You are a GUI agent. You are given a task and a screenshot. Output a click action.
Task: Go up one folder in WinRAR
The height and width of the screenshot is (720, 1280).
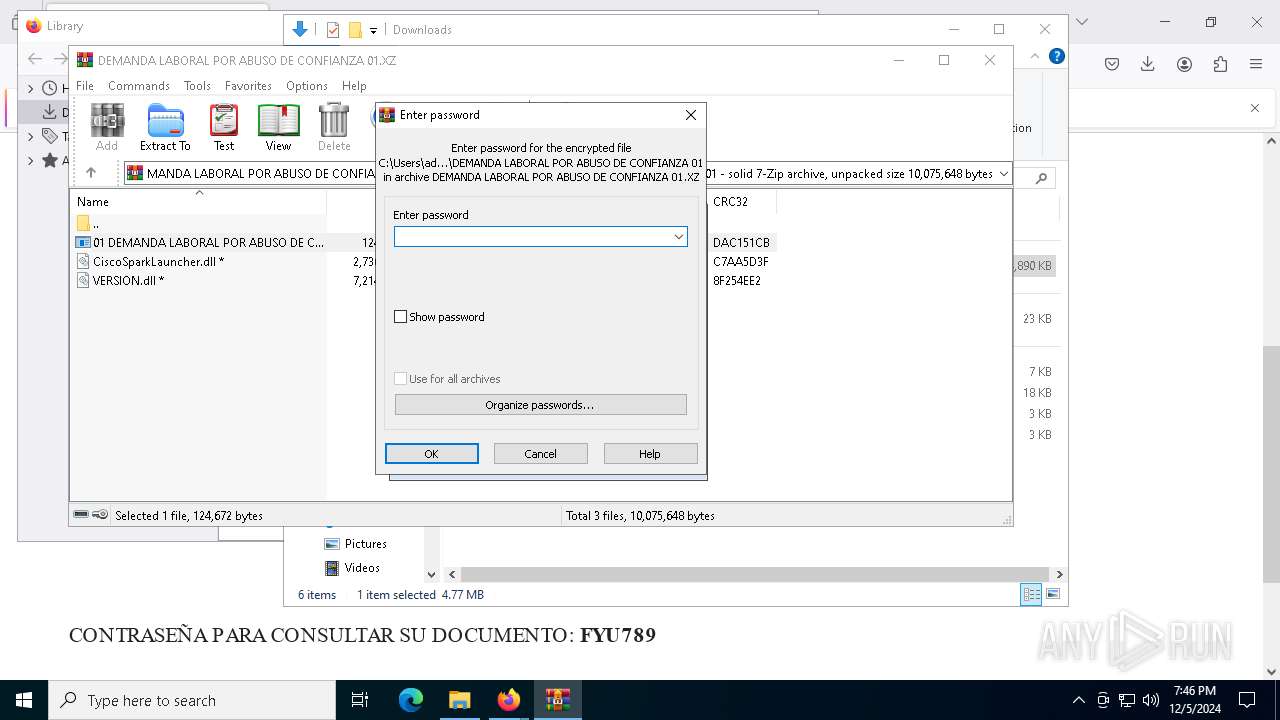pos(91,173)
